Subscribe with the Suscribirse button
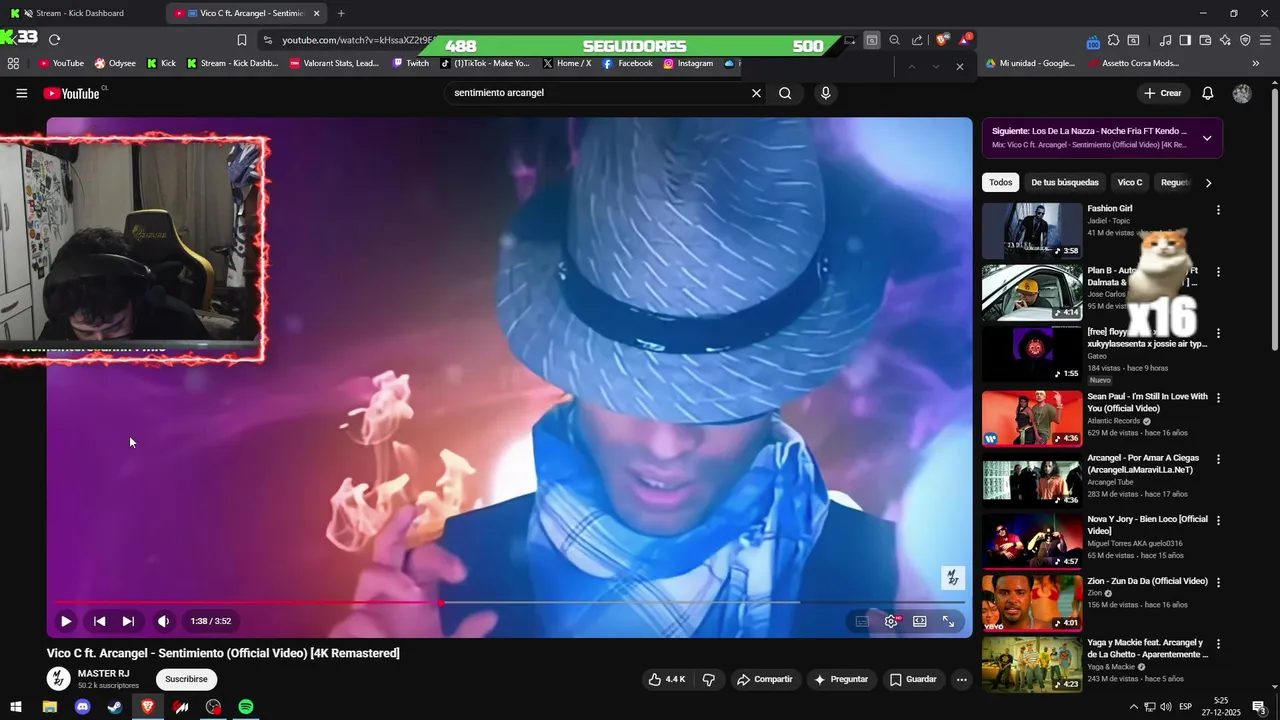The image size is (1280, 720). click(x=186, y=679)
